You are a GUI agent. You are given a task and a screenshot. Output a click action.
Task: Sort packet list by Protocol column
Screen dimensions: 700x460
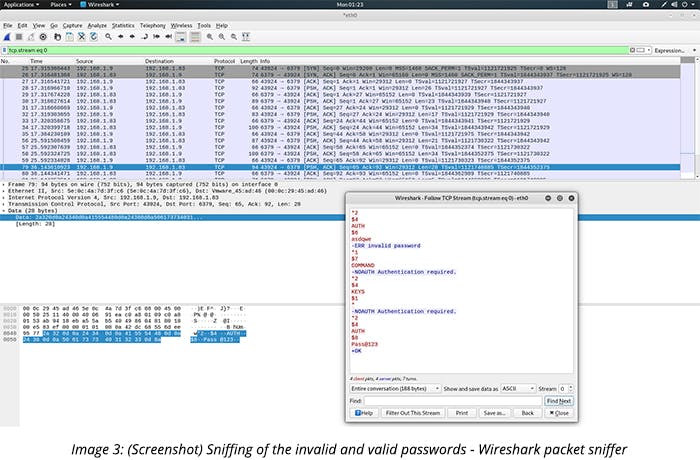[224, 61]
